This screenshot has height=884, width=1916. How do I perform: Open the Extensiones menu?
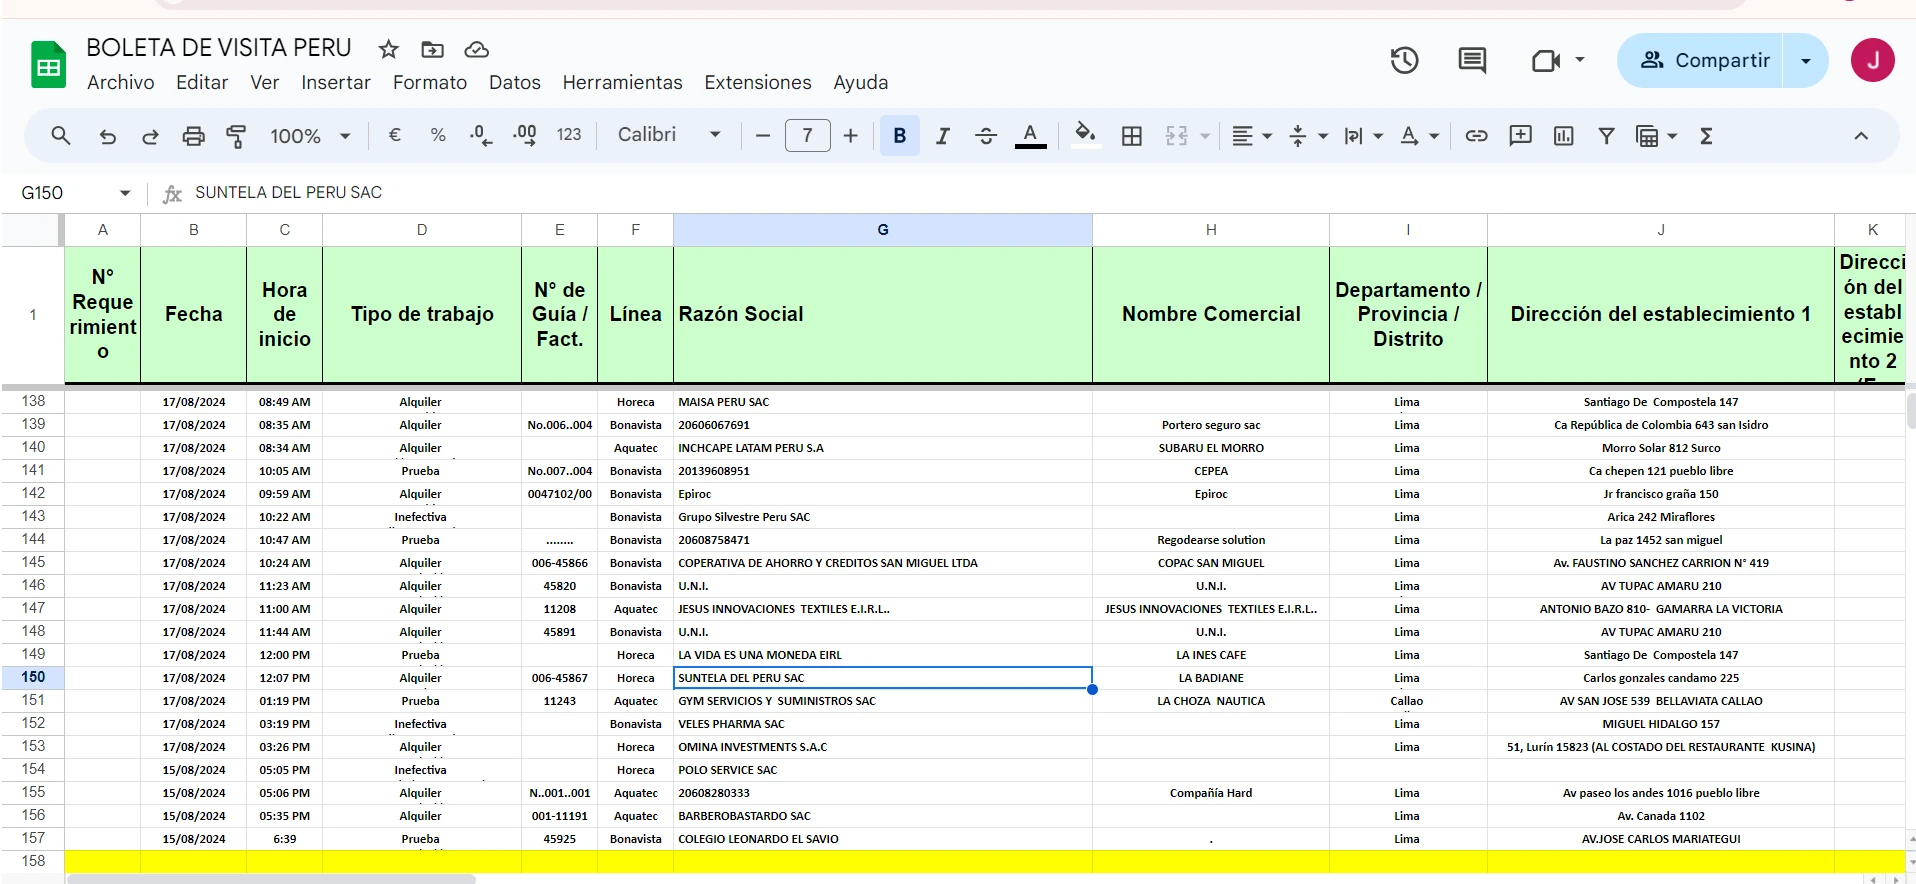click(757, 83)
